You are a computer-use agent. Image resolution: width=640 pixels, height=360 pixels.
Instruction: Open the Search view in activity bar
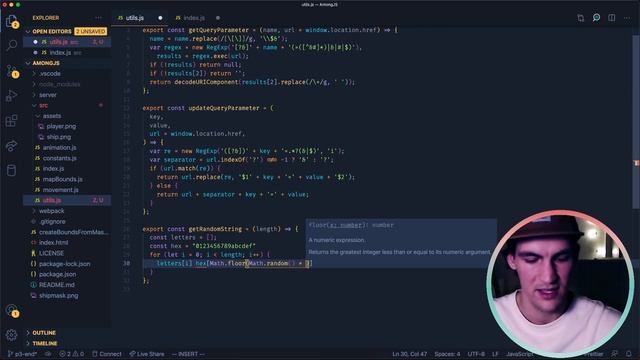tap(12, 45)
